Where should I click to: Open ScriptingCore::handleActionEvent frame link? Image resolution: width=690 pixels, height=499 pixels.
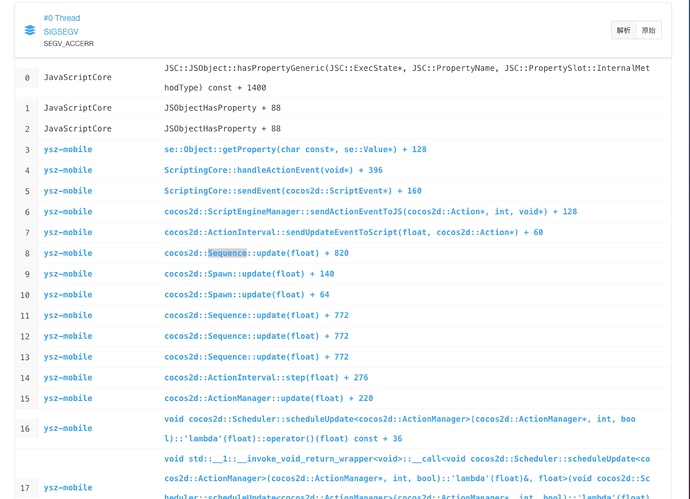(273, 170)
